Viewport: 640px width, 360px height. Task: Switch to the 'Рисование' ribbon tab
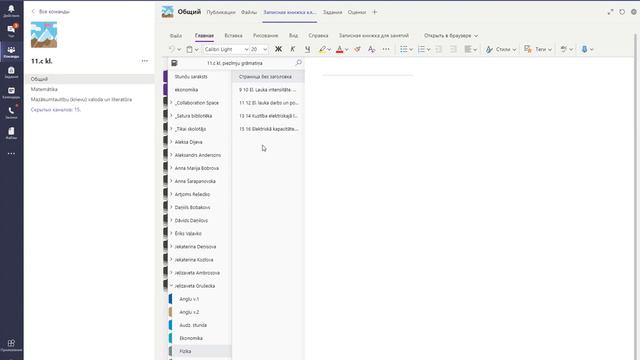coord(265,36)
